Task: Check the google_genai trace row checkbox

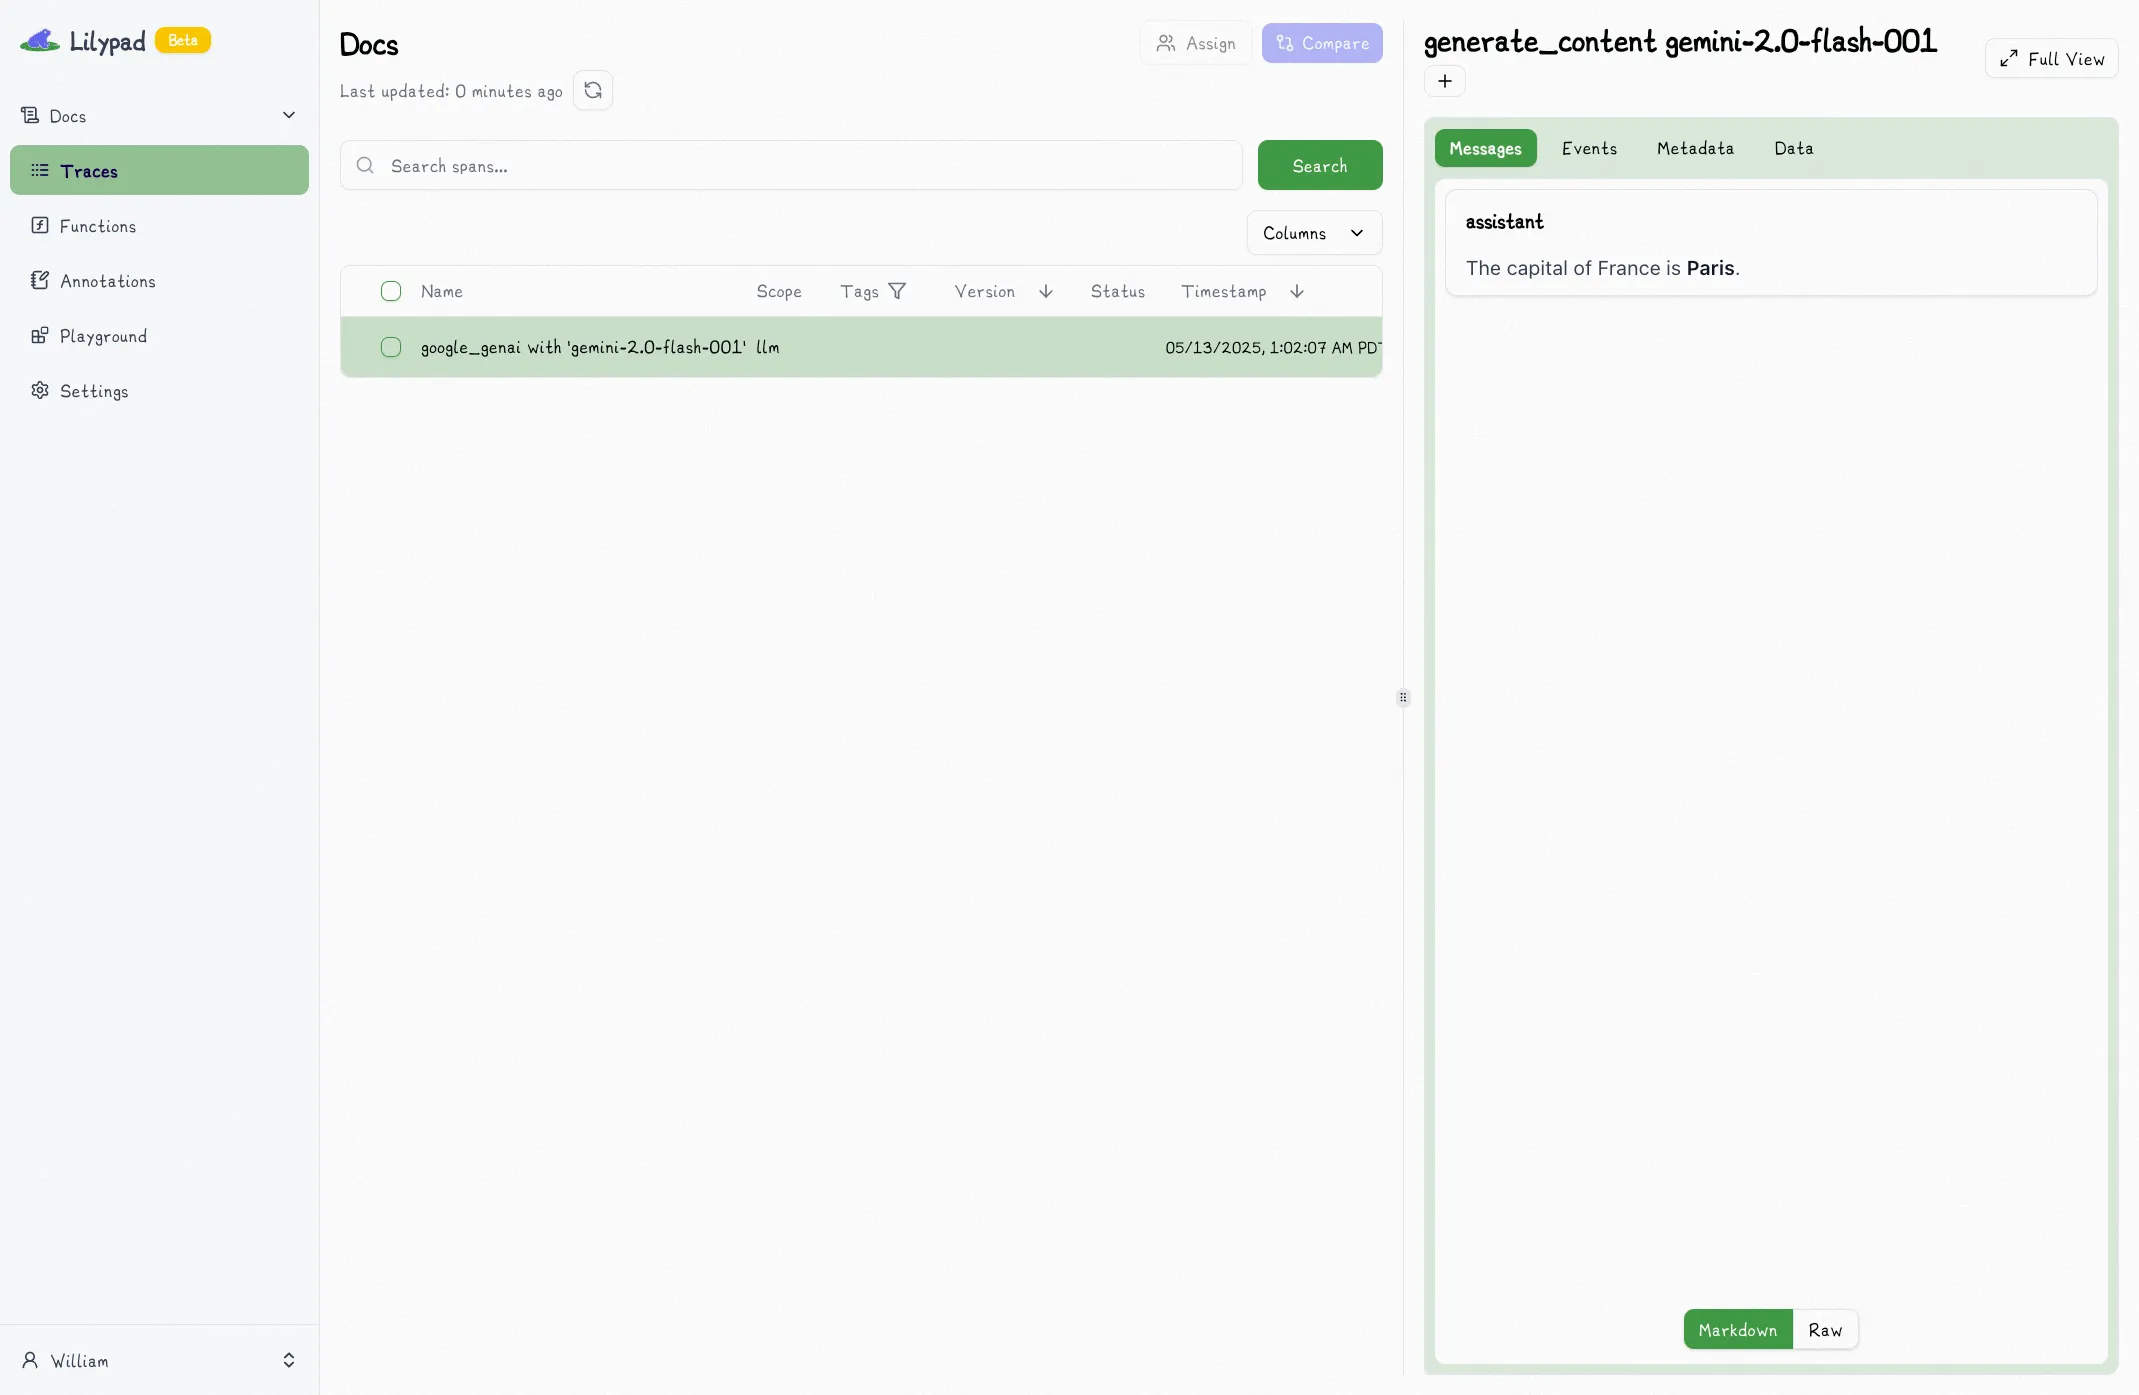Action: coord(391,347)
